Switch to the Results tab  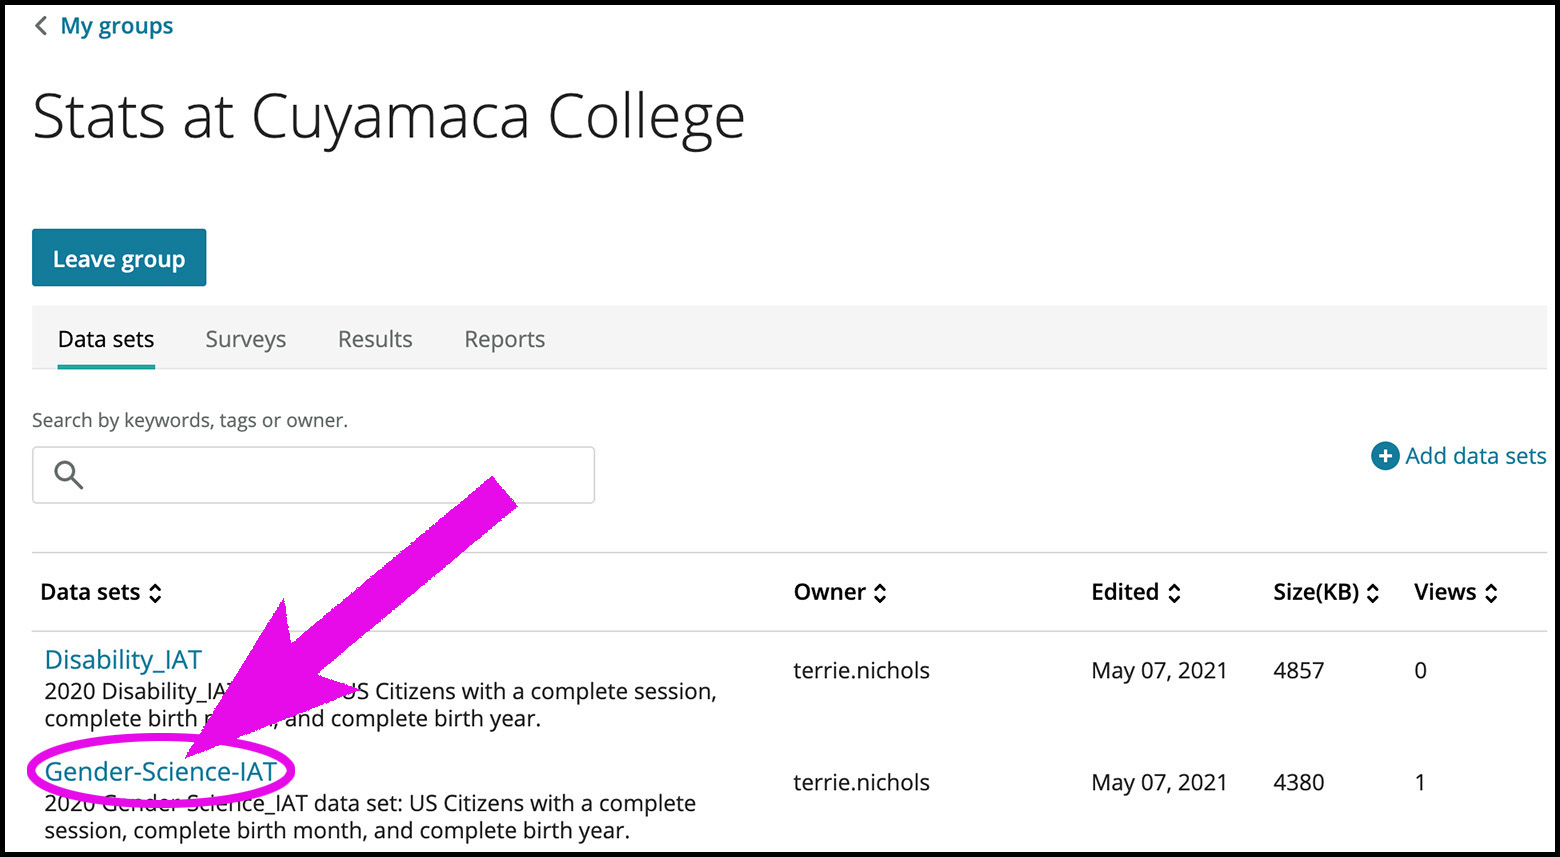[x=375, y=340]
